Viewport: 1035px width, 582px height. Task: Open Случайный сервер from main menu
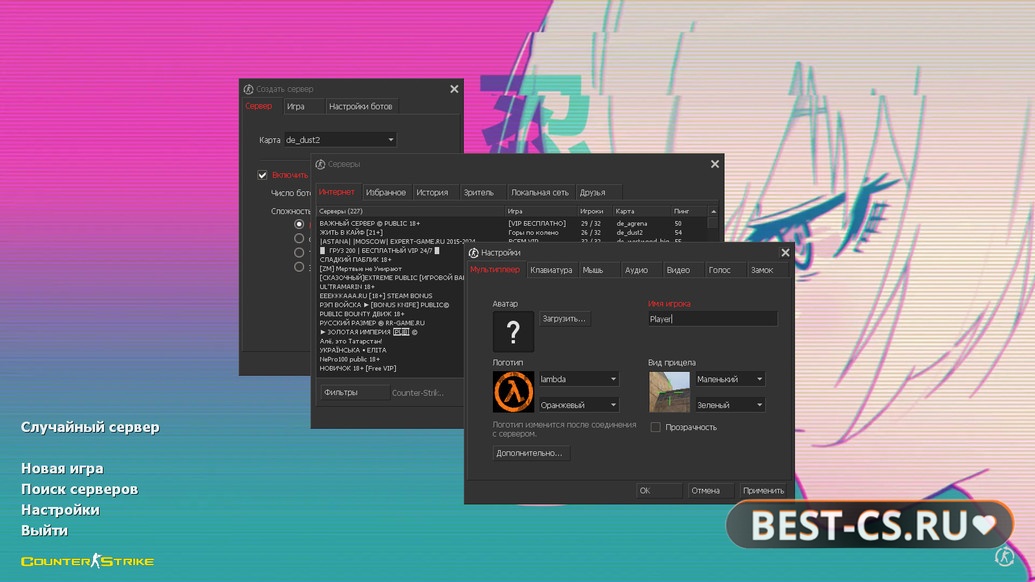coord(90,428)
